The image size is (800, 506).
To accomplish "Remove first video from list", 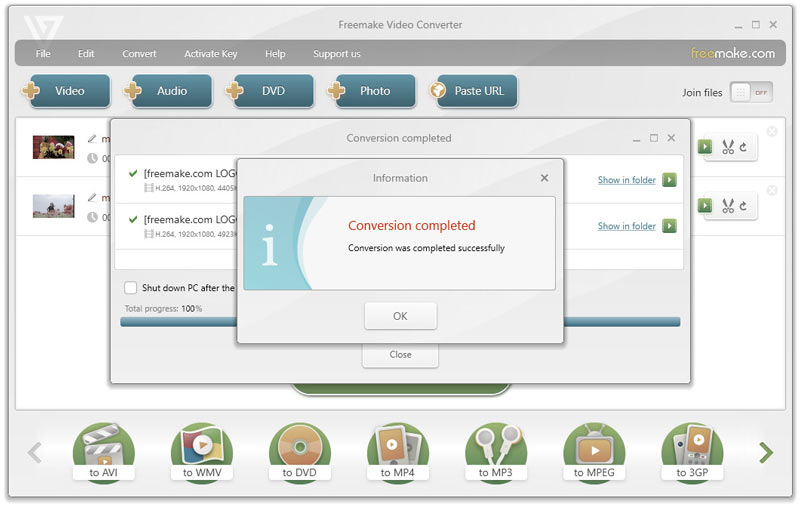I will [772, 132].
